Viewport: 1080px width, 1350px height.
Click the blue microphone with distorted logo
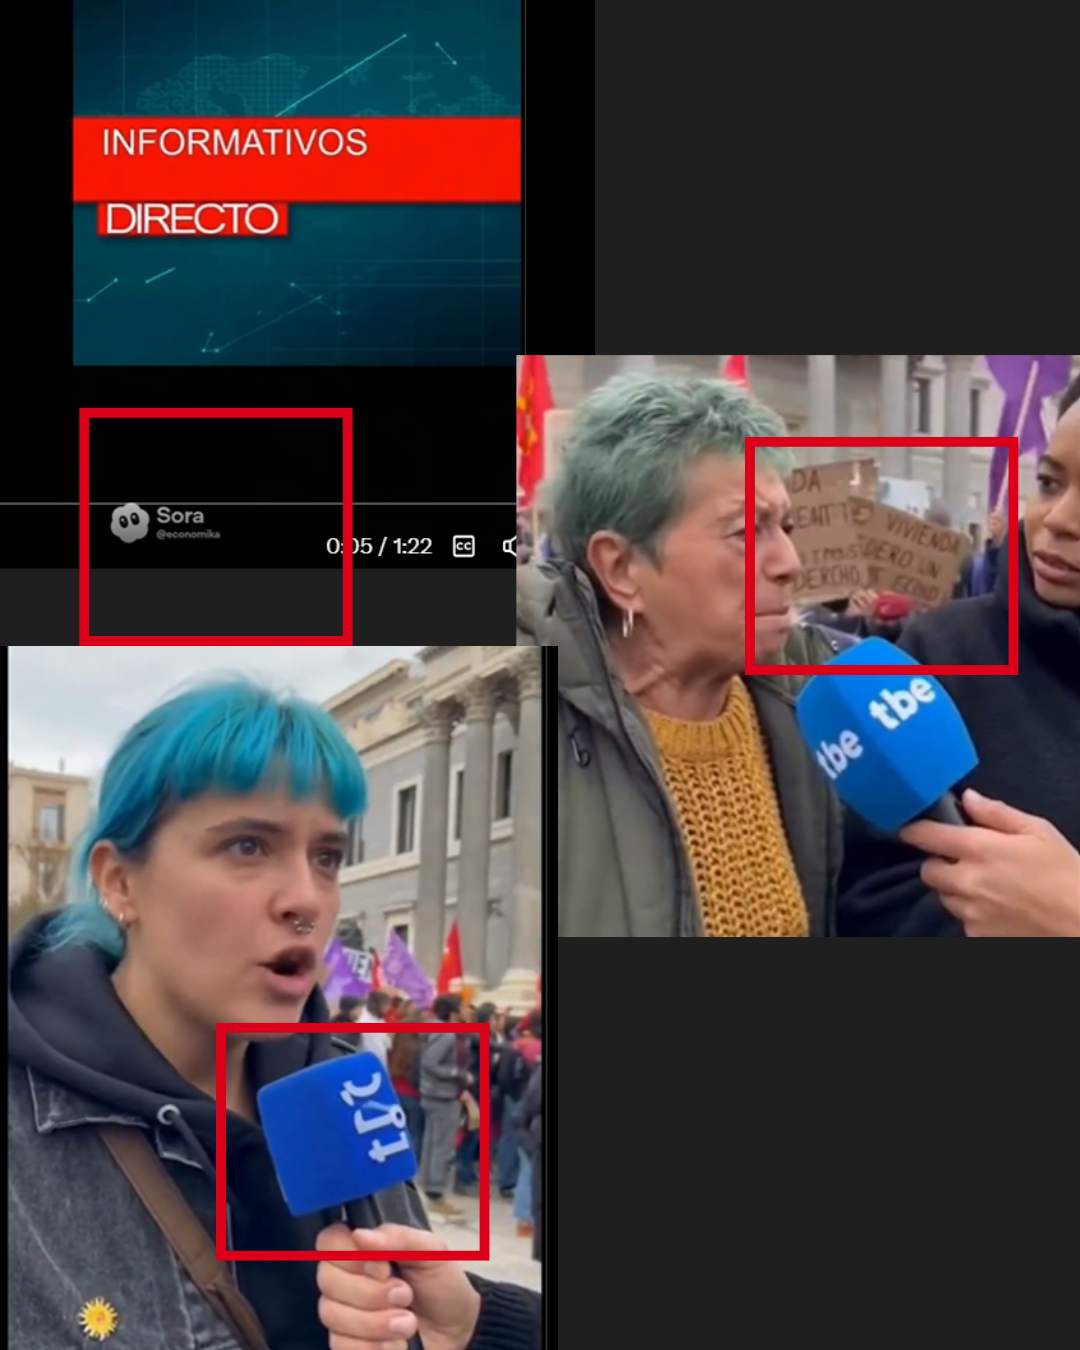338,1130
